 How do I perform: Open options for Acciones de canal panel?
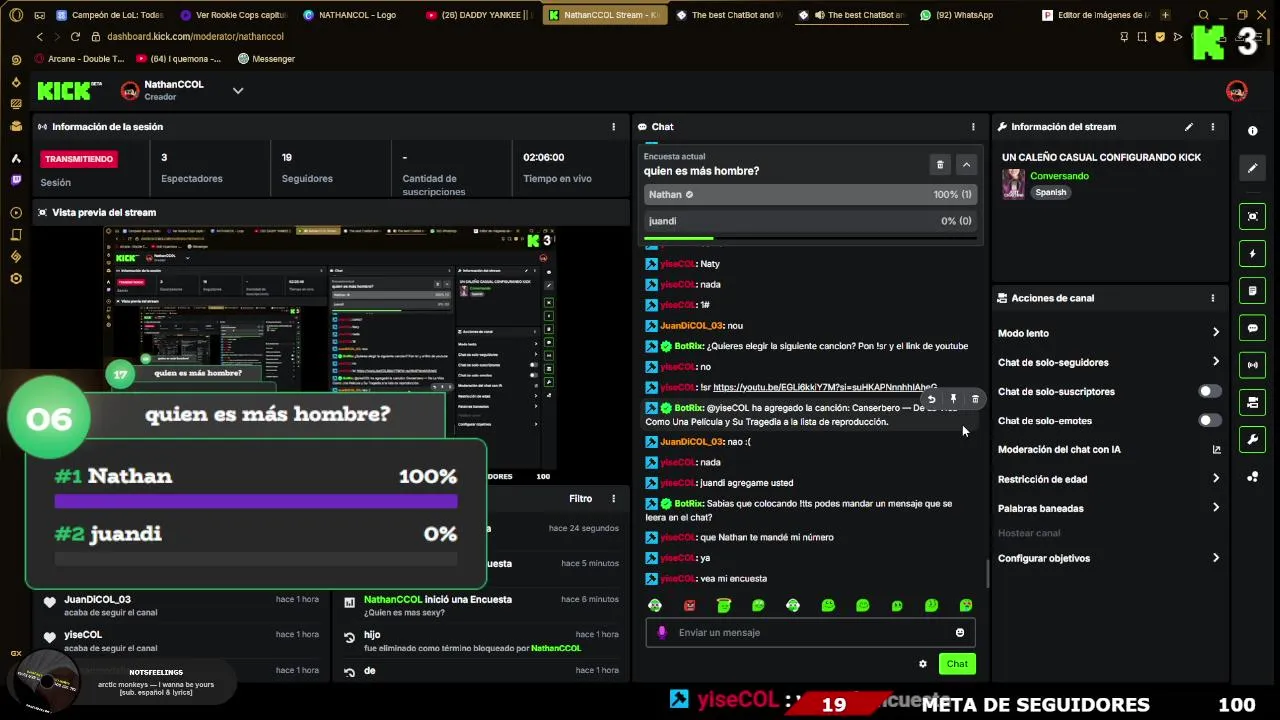point(1212,298)
